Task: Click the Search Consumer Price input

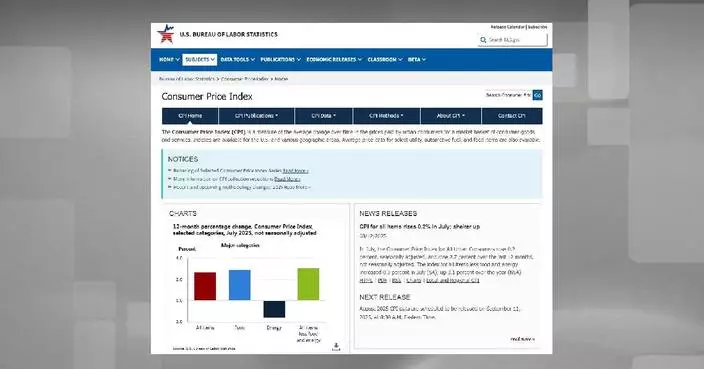Action: (x=508, y=95)
